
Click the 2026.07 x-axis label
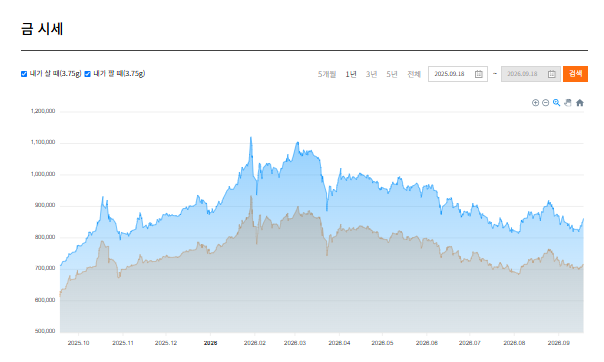[470, 343]
